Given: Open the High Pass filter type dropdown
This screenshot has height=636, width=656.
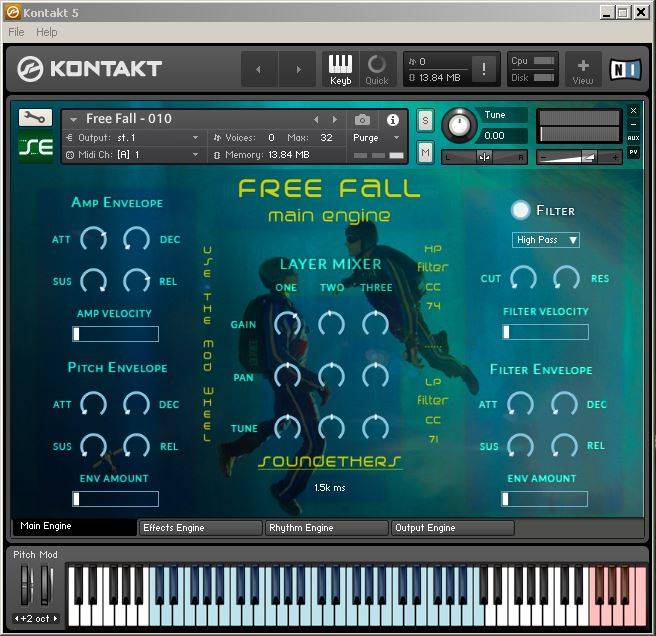Looking at the screenshot, I should coord(546,240).
